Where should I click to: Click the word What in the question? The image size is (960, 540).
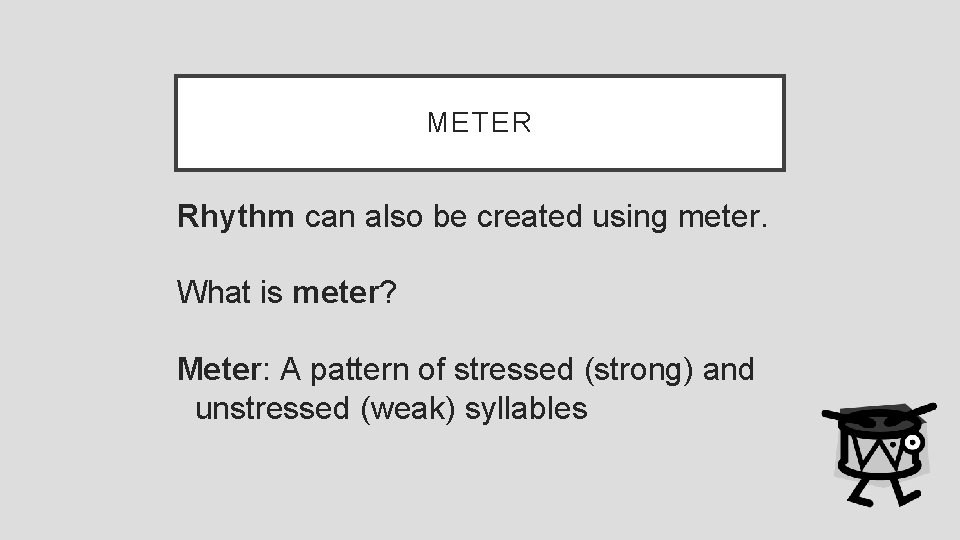214,291
